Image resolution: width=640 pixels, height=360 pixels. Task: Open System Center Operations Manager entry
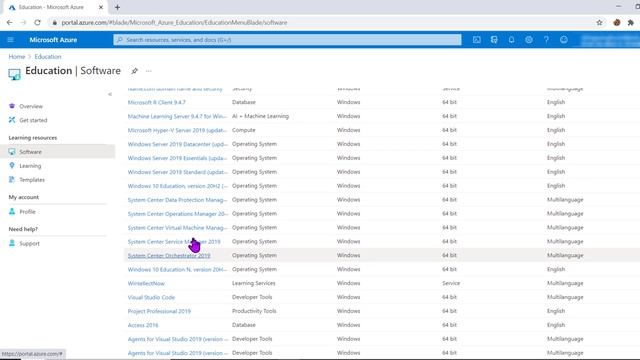(x=177, y=213)
